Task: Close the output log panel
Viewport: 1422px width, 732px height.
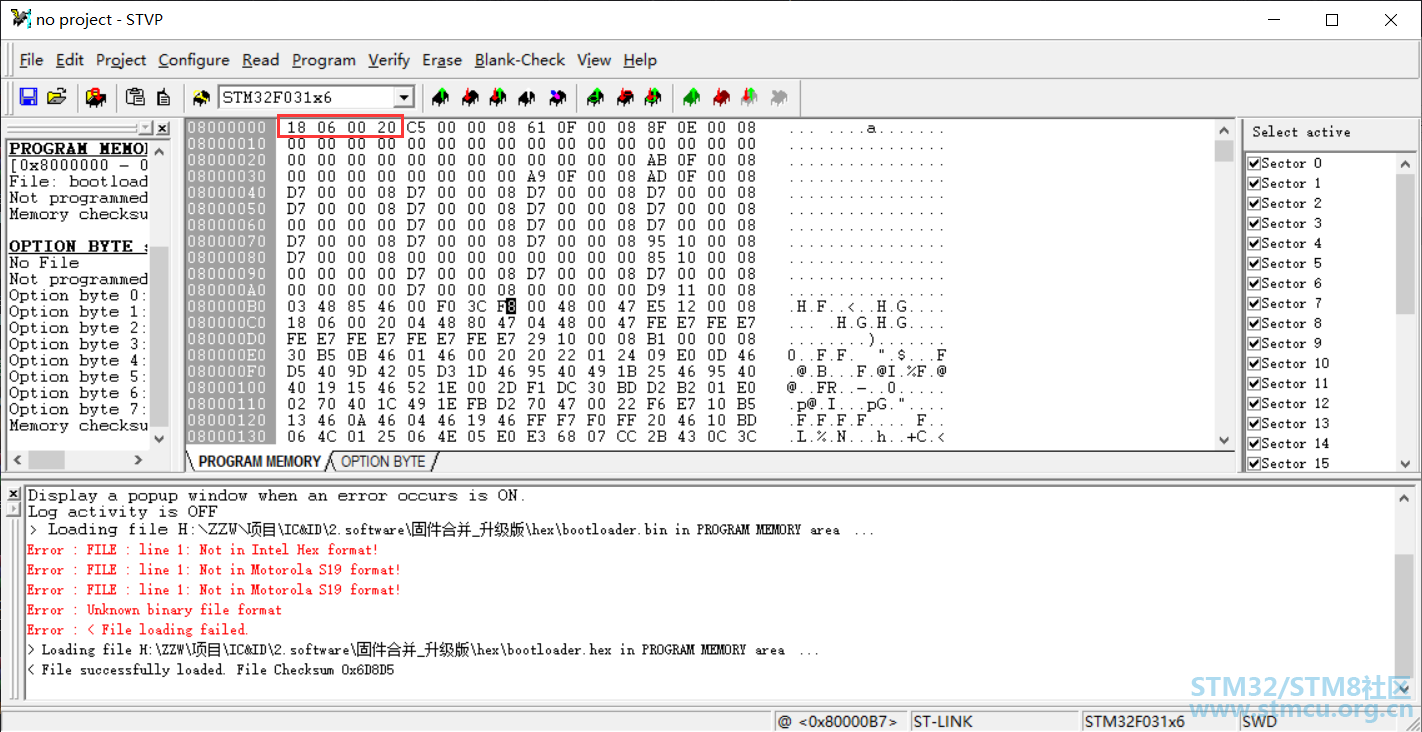Action: [x=13, y=494]
